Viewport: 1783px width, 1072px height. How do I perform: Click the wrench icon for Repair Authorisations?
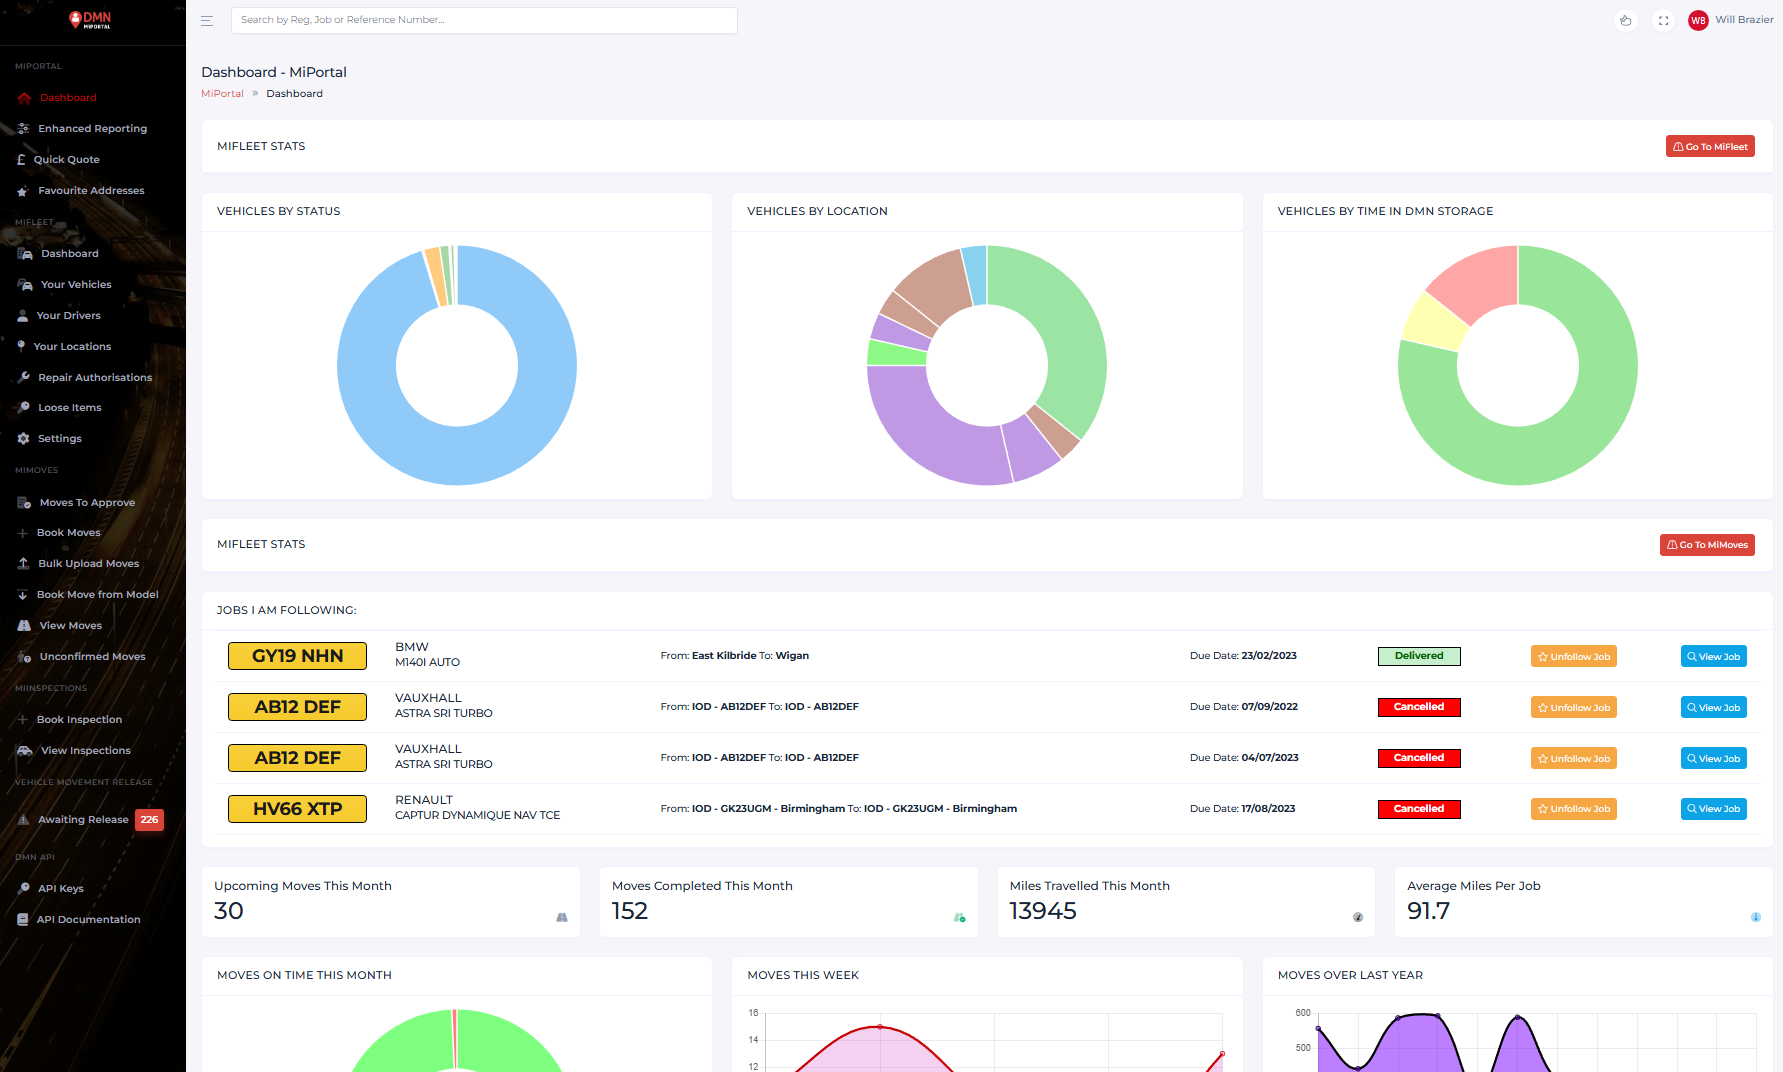pyautogui.click(x=23, y=378)
